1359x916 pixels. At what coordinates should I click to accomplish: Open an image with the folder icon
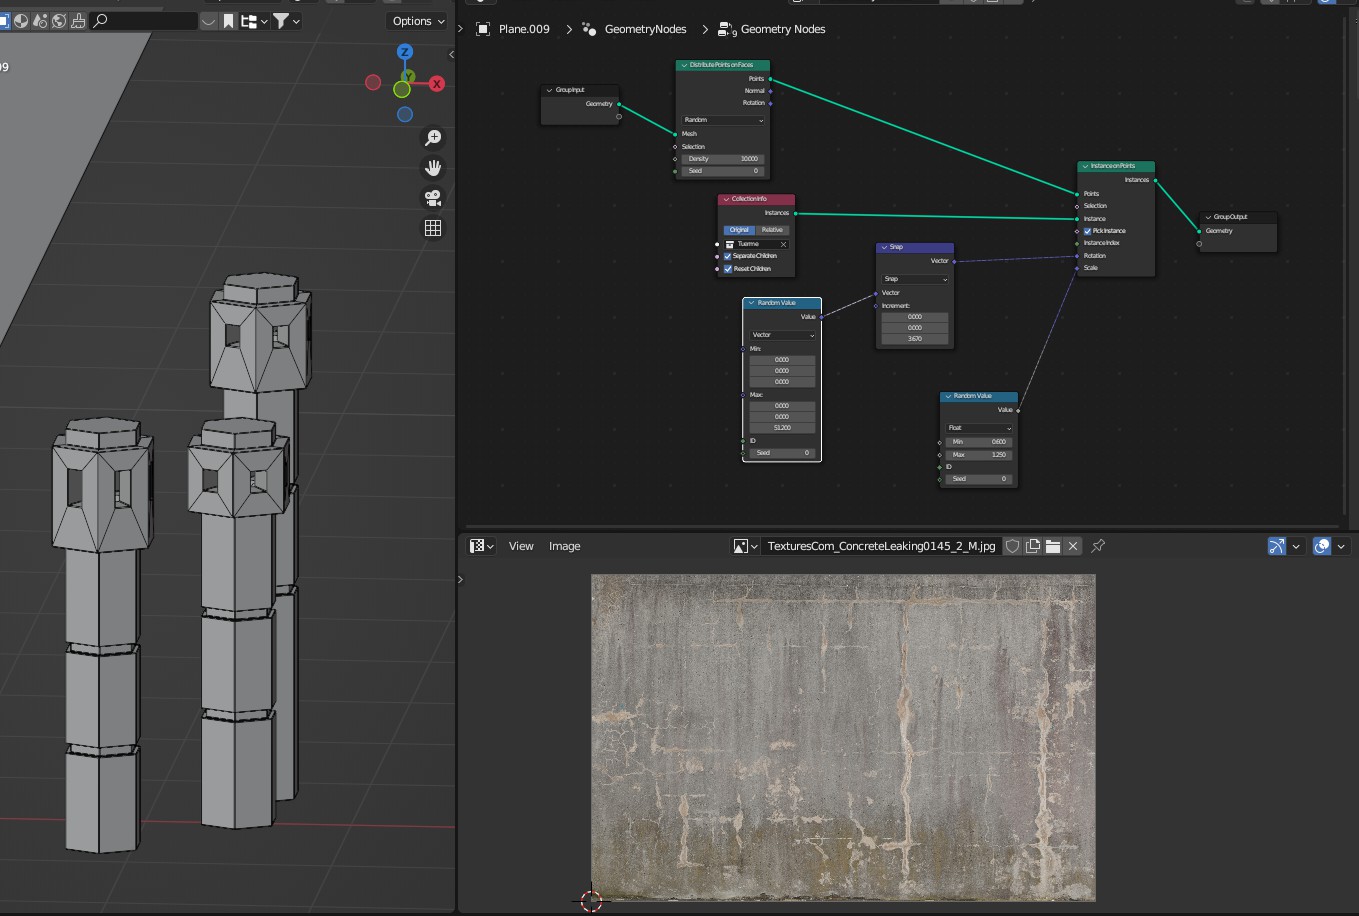click(x=1052, y=546)
